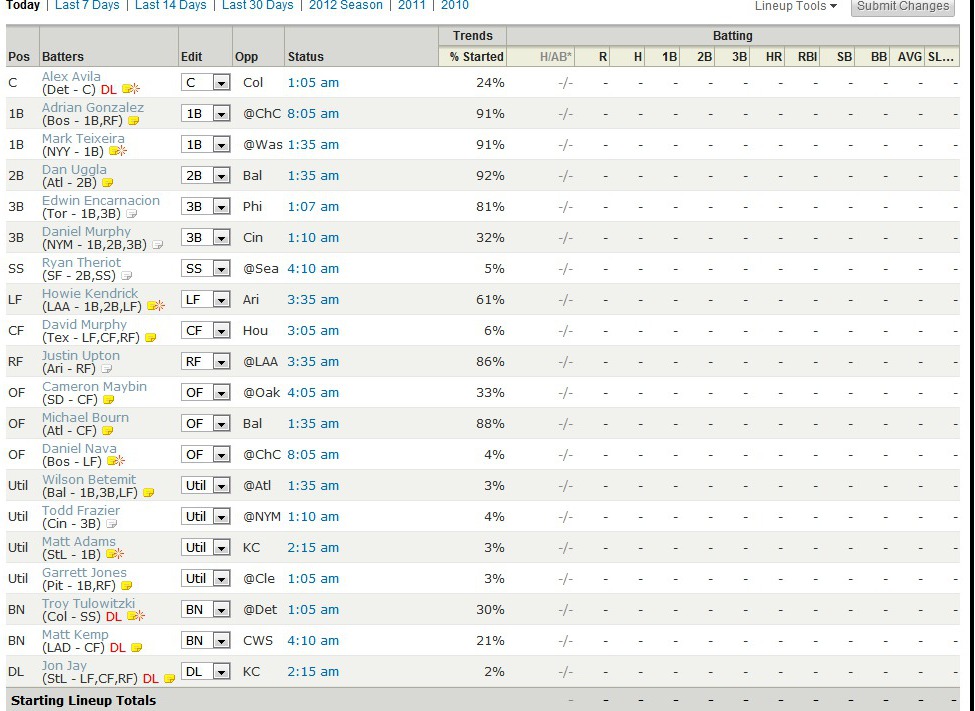The image size is (975, 711).
Task: Open Garrett Jones' yellow note icon
Action: click(x=126, y=586)
